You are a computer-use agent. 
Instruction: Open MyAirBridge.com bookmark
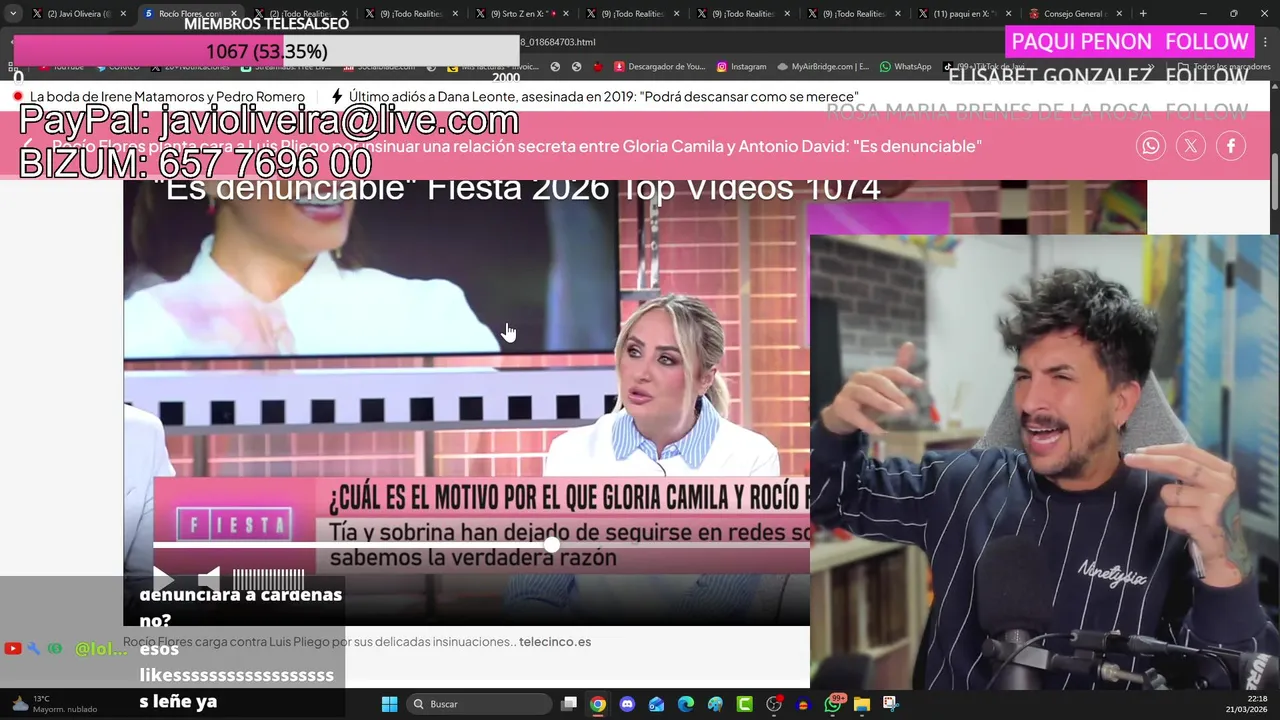pyautogui.click(x=823, y=67)
